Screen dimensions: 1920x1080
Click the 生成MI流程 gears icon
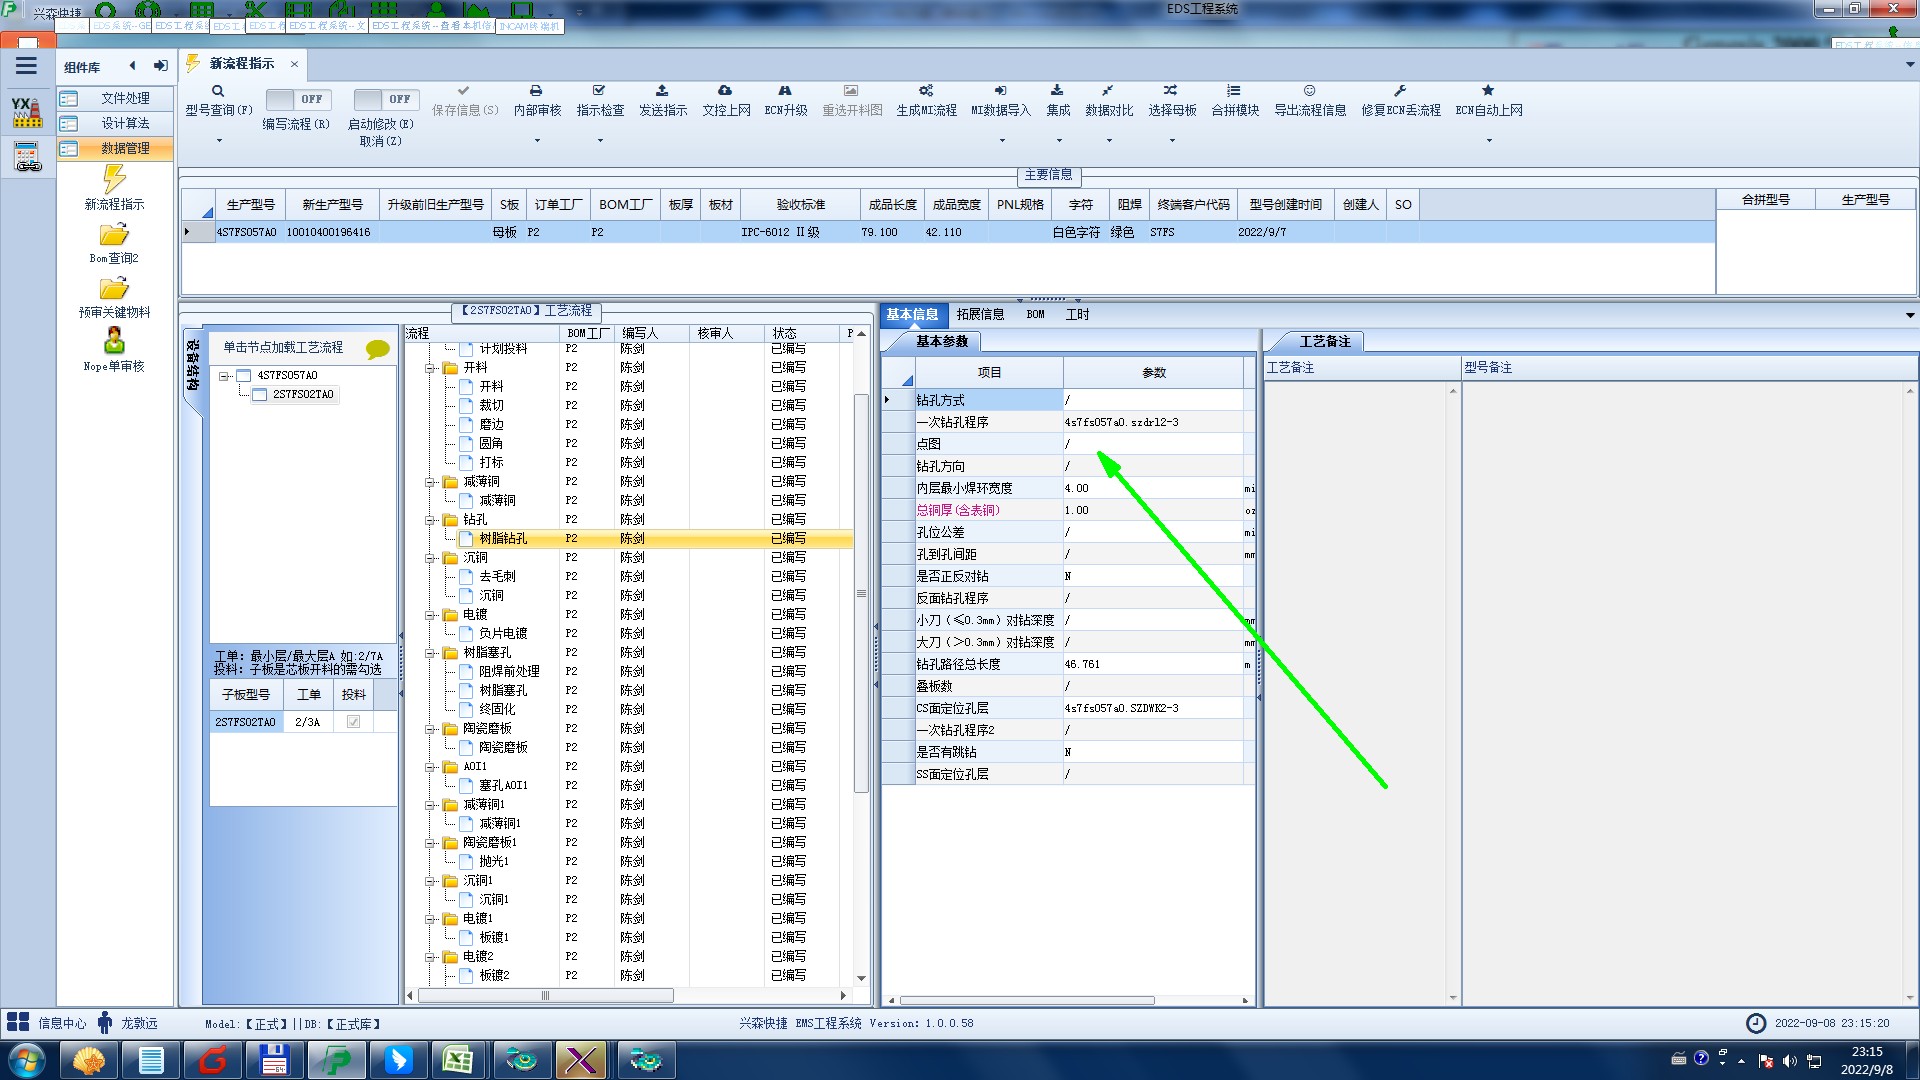[x=926, y=91]
